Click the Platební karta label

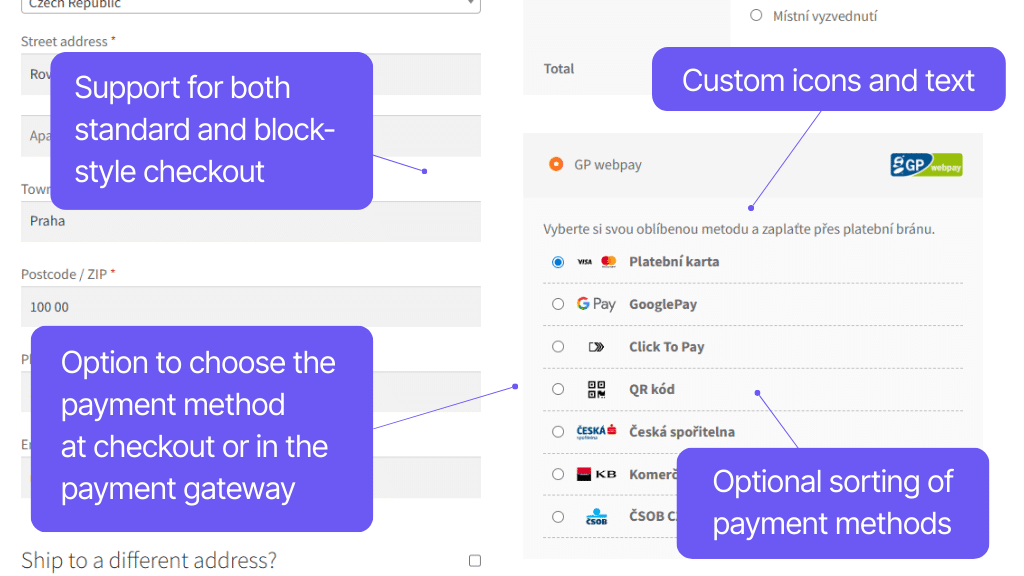674,262
